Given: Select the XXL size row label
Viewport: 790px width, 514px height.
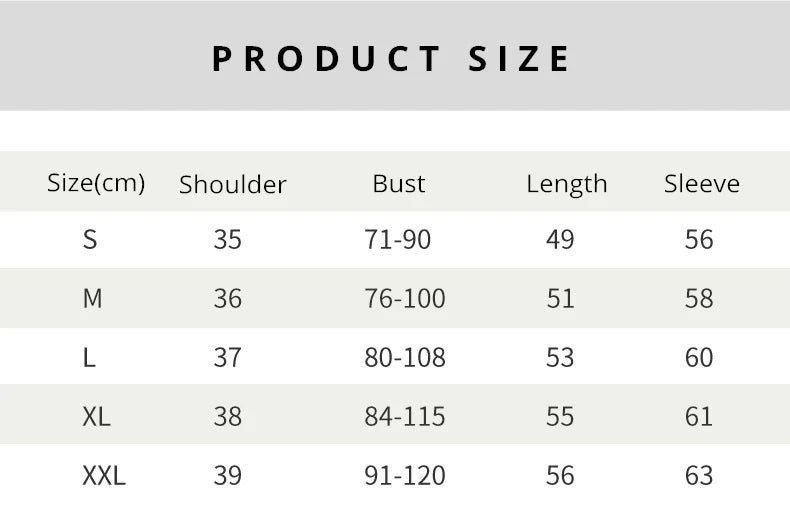Looking at the screenshot, I should 104,475.
